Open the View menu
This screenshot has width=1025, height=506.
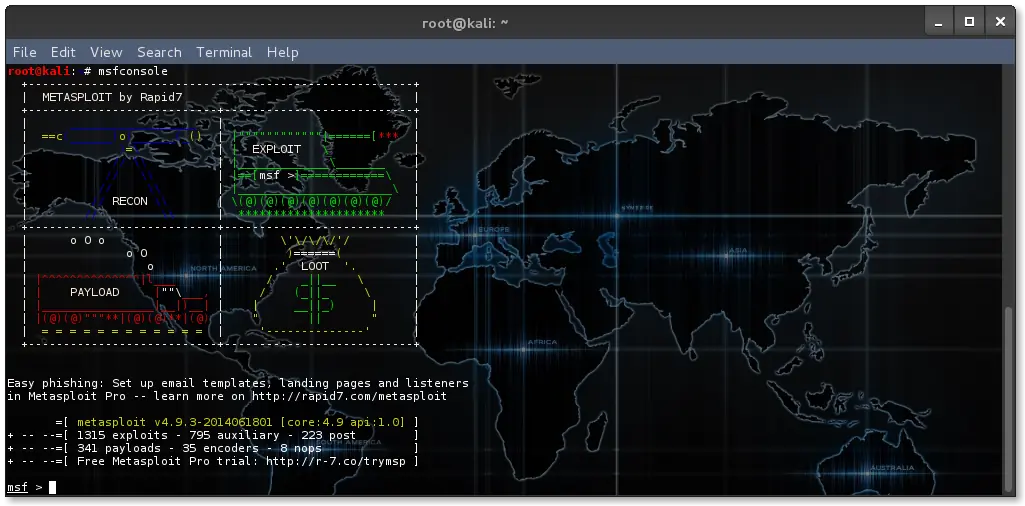coord(106,52)
